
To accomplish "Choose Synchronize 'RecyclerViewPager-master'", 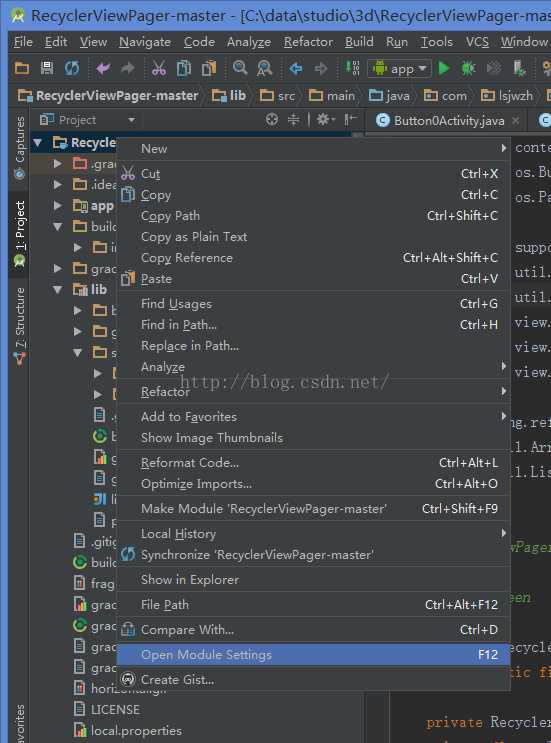I will click(313, 555).
